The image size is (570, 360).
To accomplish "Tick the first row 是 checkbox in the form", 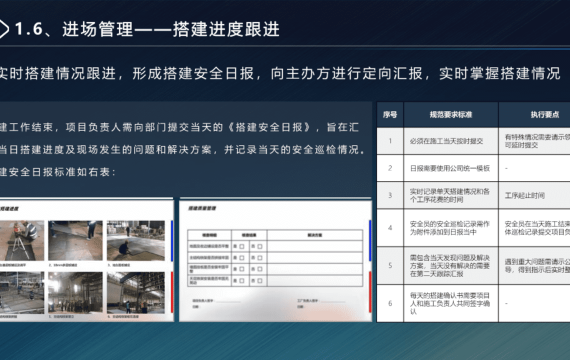I will (x=242, y=247).
